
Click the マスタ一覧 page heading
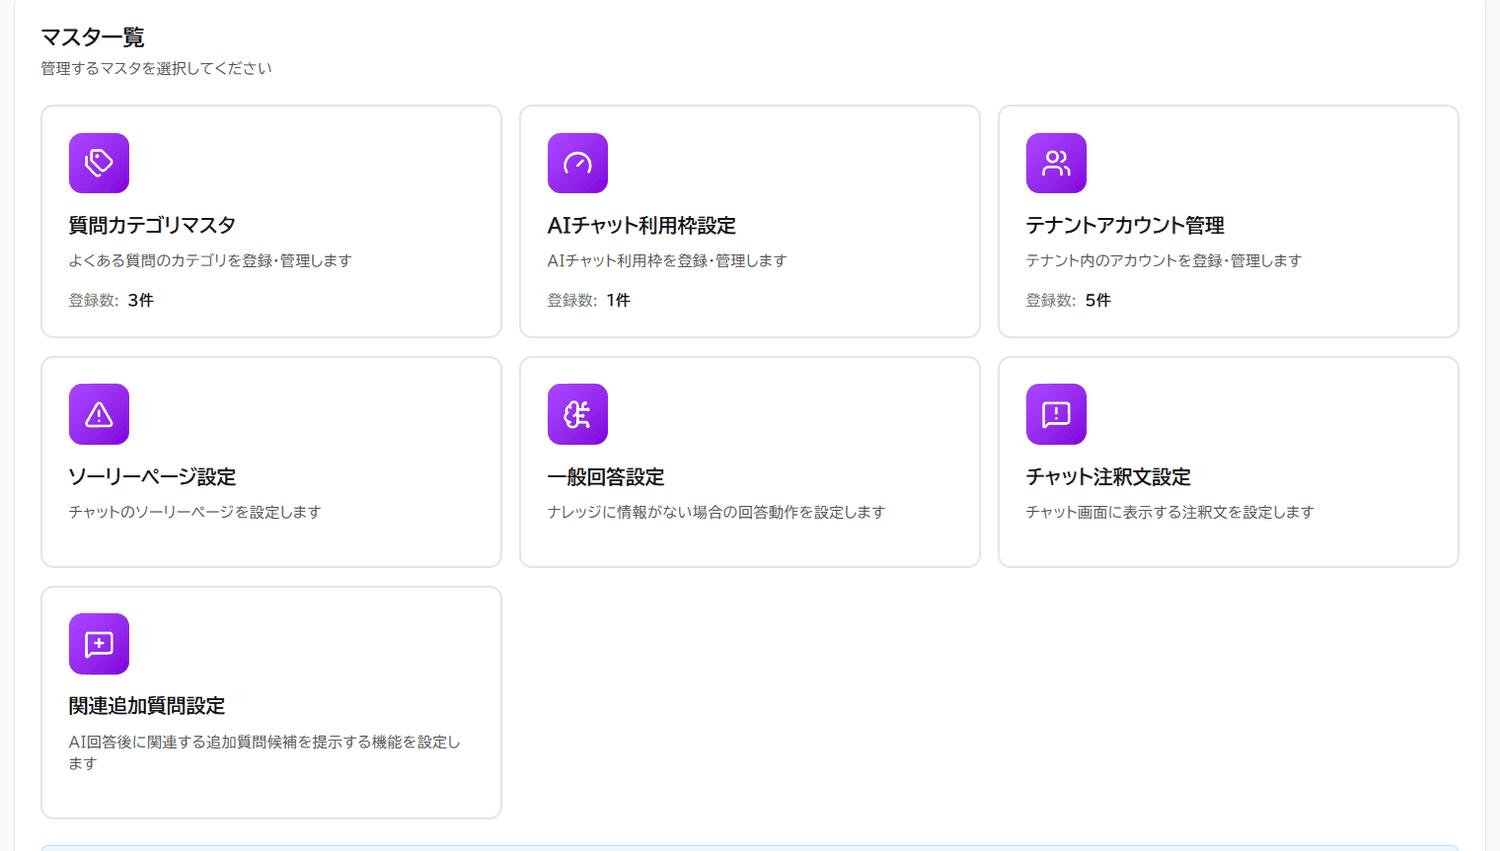92,37
